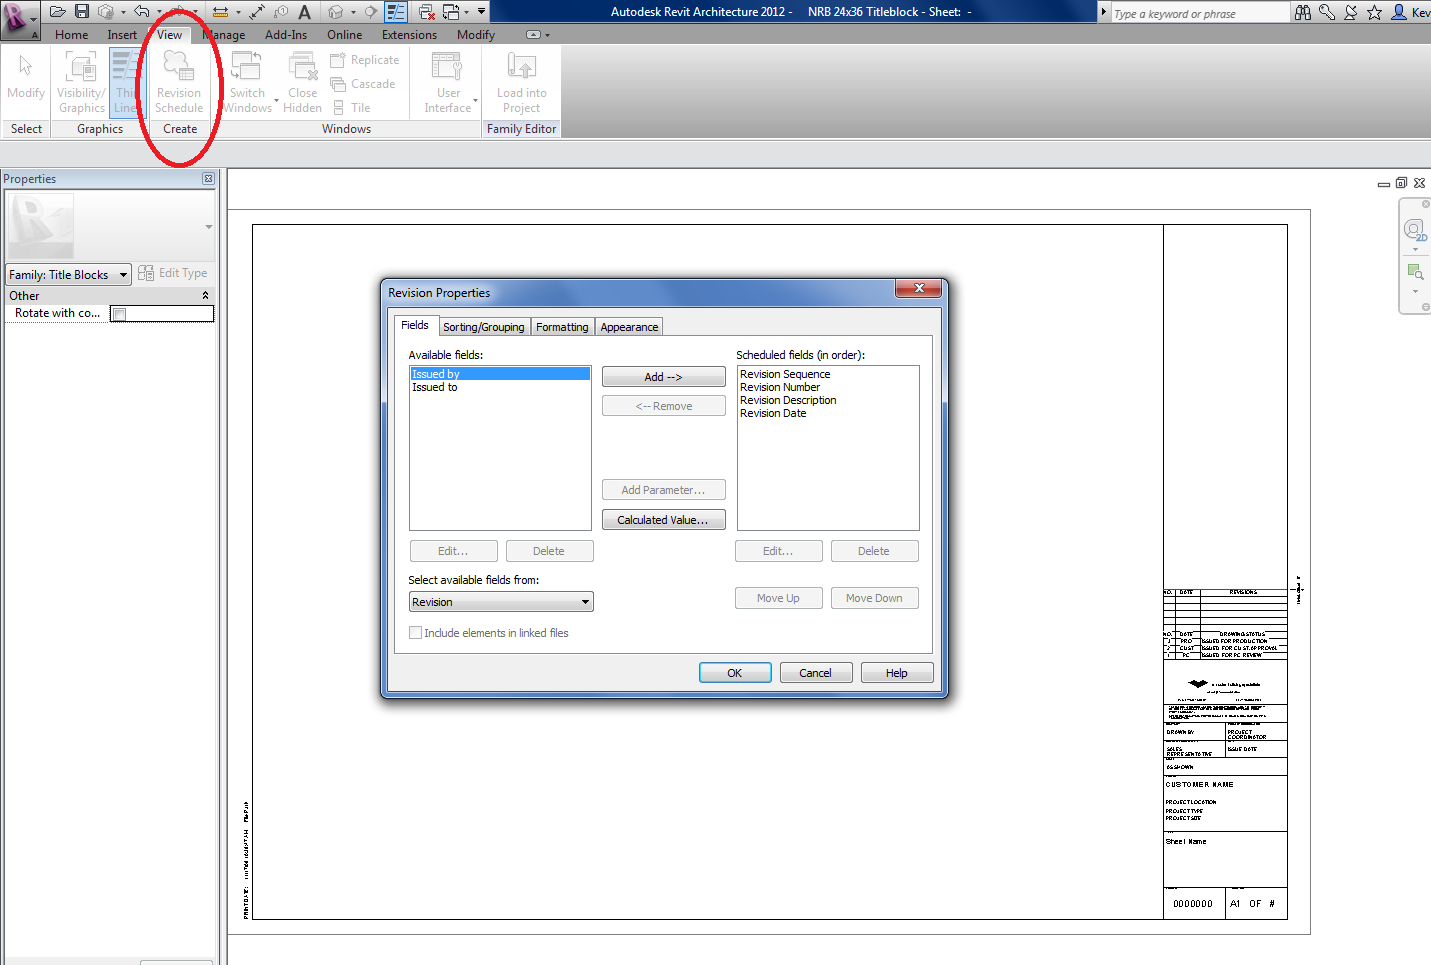The width and height of the screenshot is (1431, 965).
Task: Click Close Hidden in the Windows panel
Action: coord(302,82)
